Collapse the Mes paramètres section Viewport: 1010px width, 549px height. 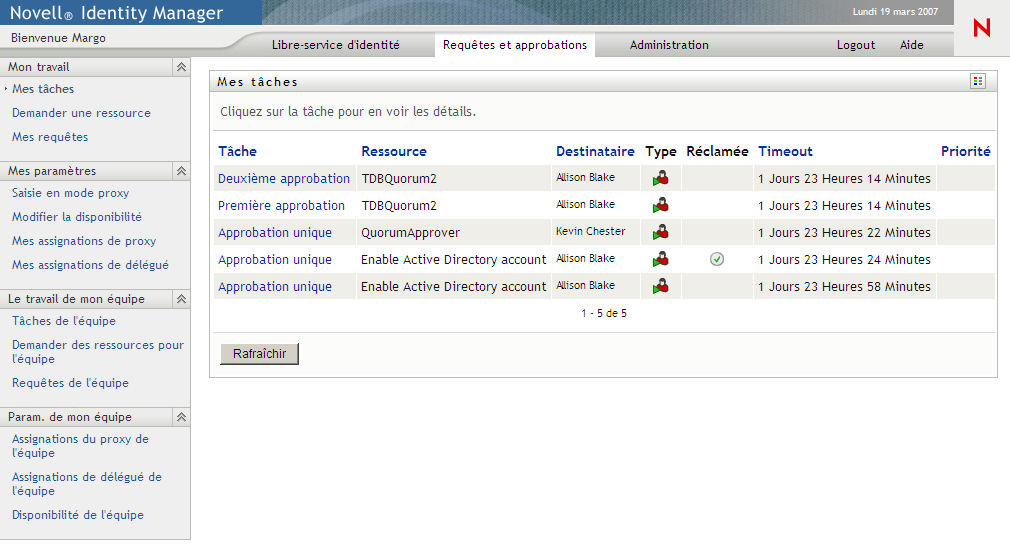click(x=182, y=171)
